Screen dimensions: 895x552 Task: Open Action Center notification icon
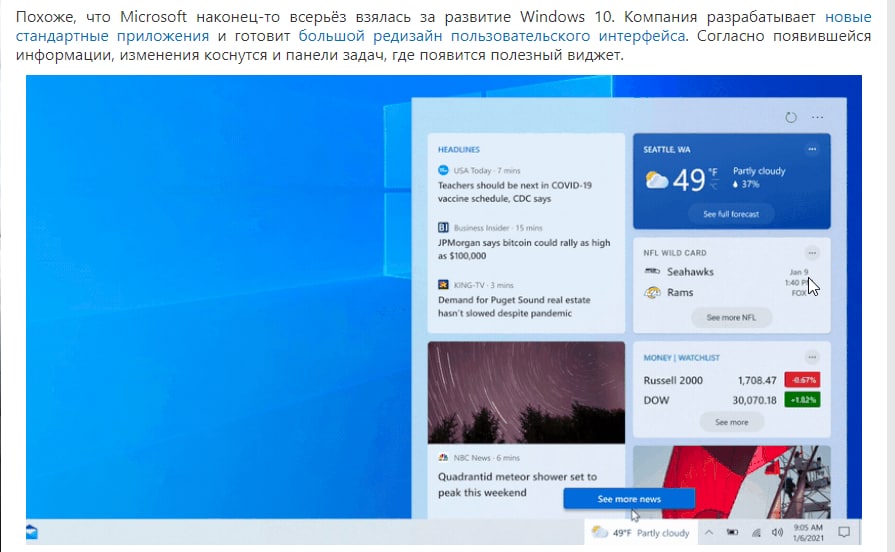point(844,533)
